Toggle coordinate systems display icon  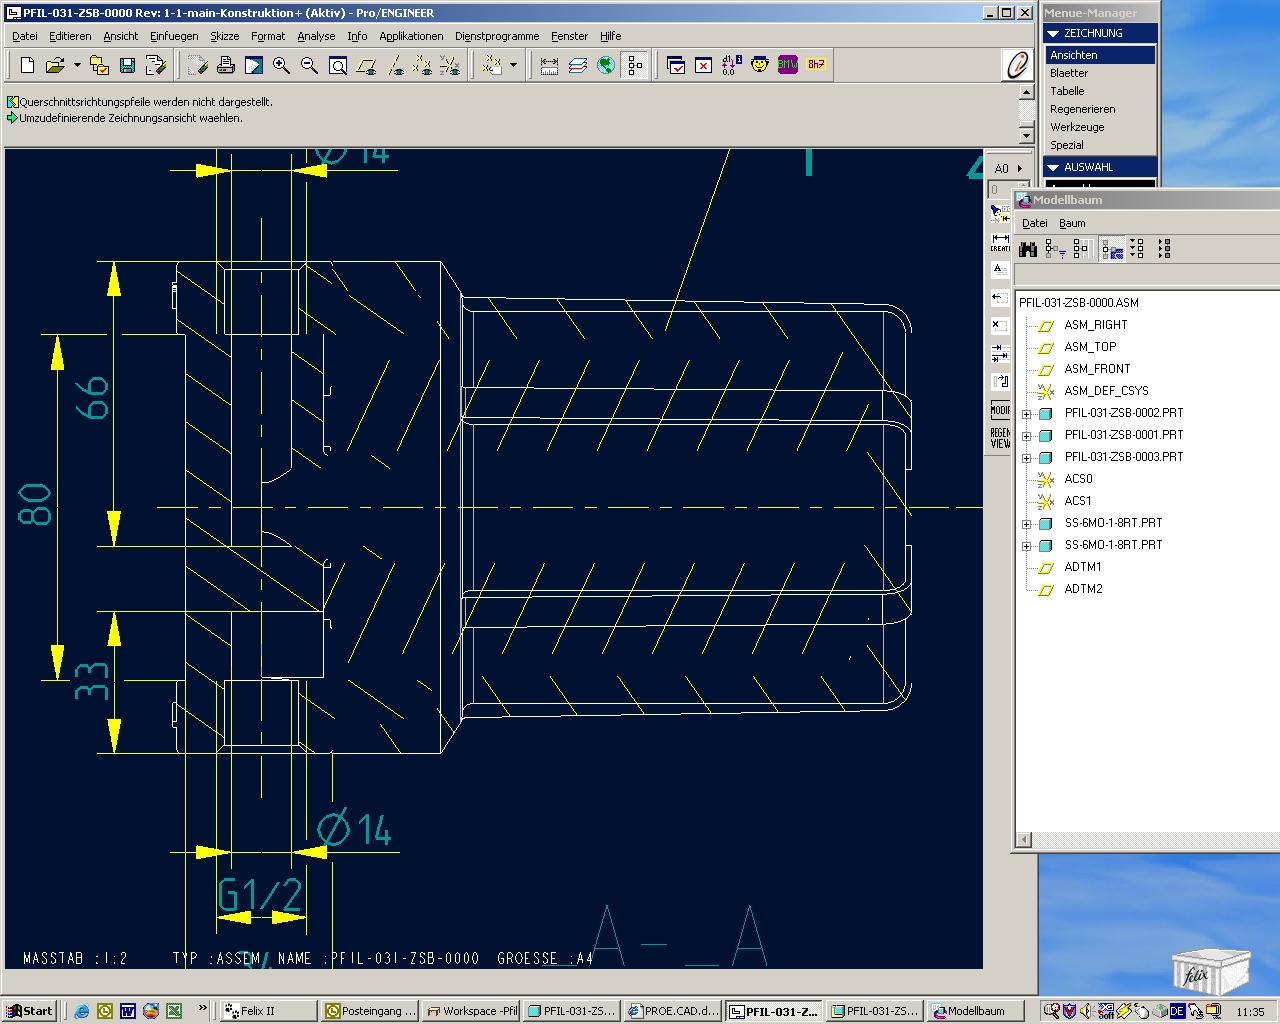click(x=451, y=65)
